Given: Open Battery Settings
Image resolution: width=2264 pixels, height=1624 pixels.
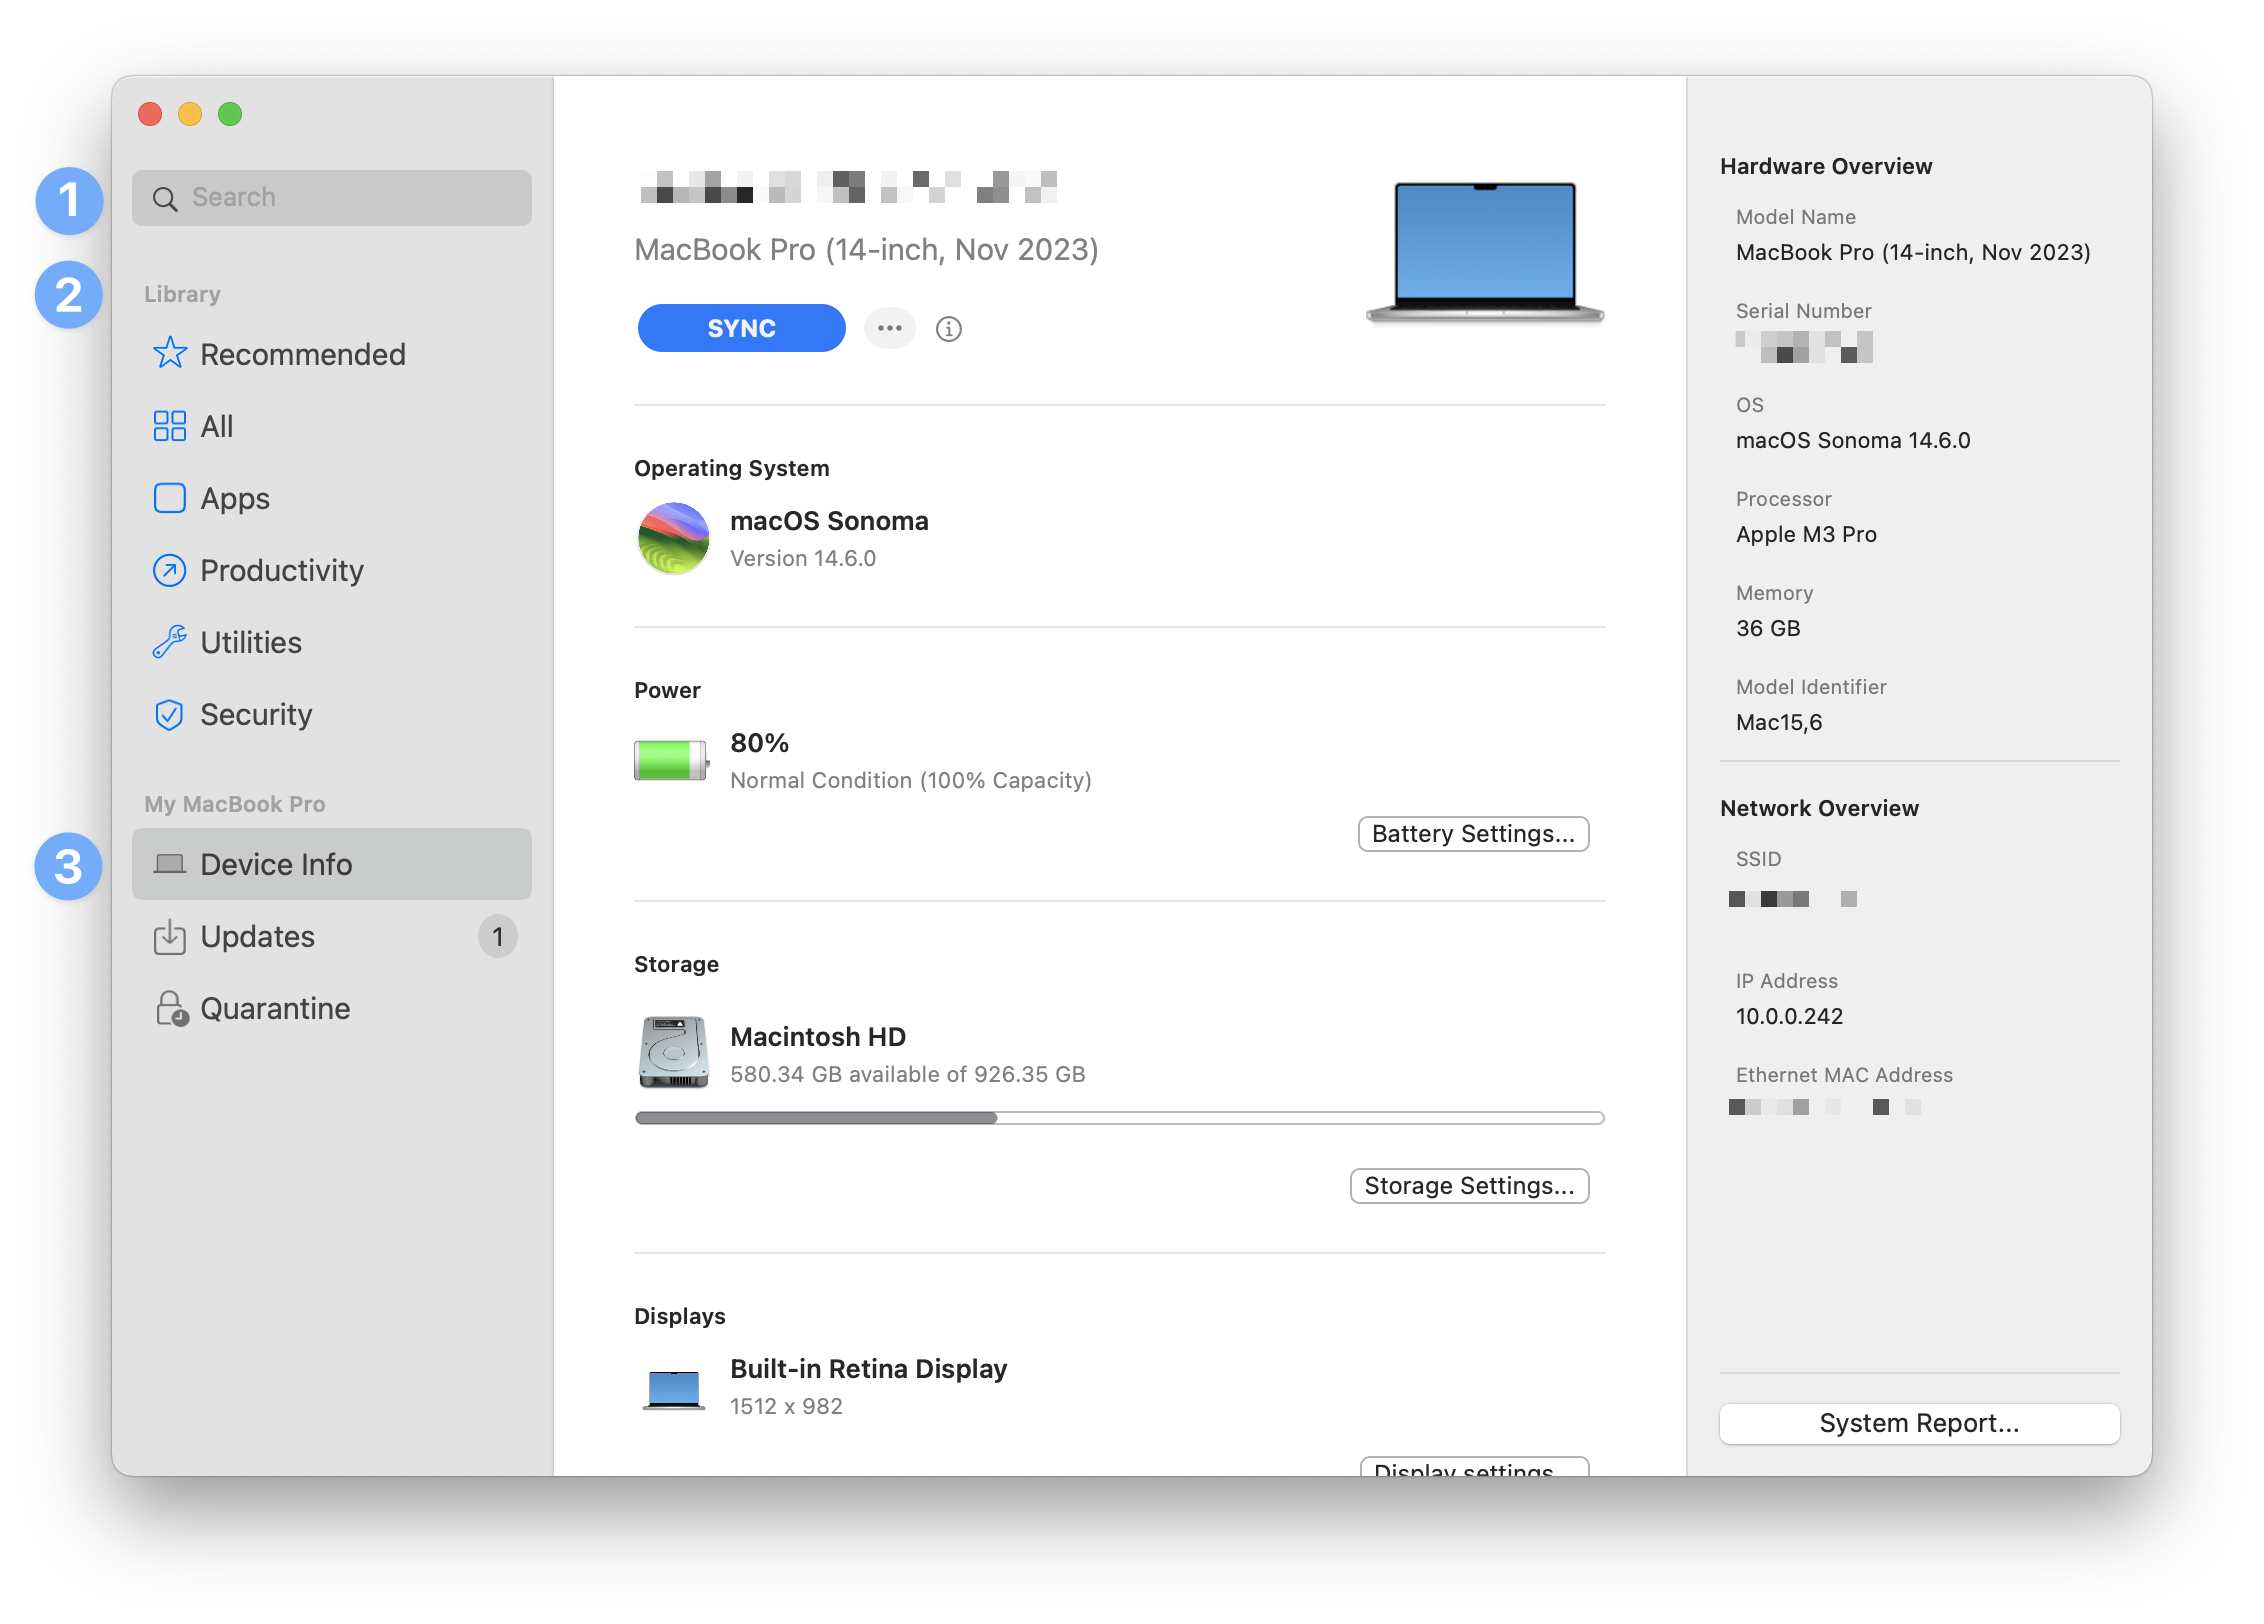Looking at the screenshot, I should (1472, 834).
